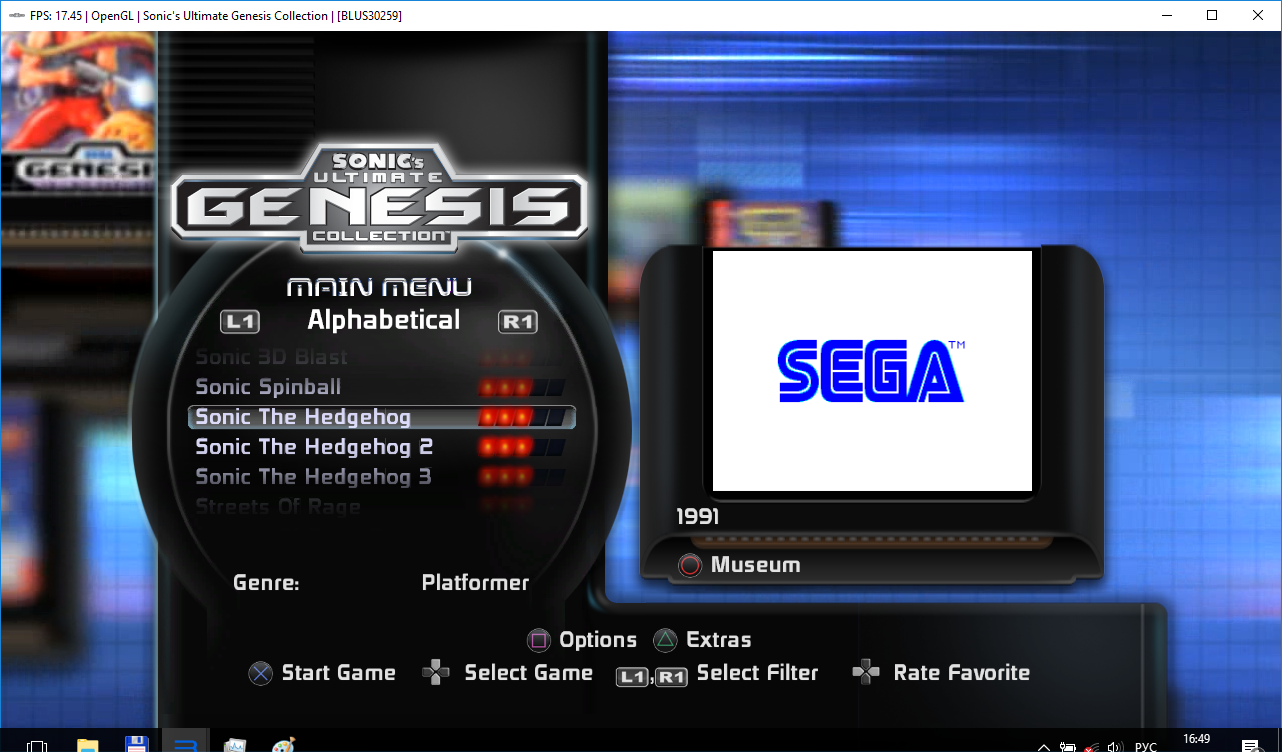Viewport: 1282px width, 752px height.
Task: Click the picture app icon next to Paint on the taskbar
Action: 235,745
